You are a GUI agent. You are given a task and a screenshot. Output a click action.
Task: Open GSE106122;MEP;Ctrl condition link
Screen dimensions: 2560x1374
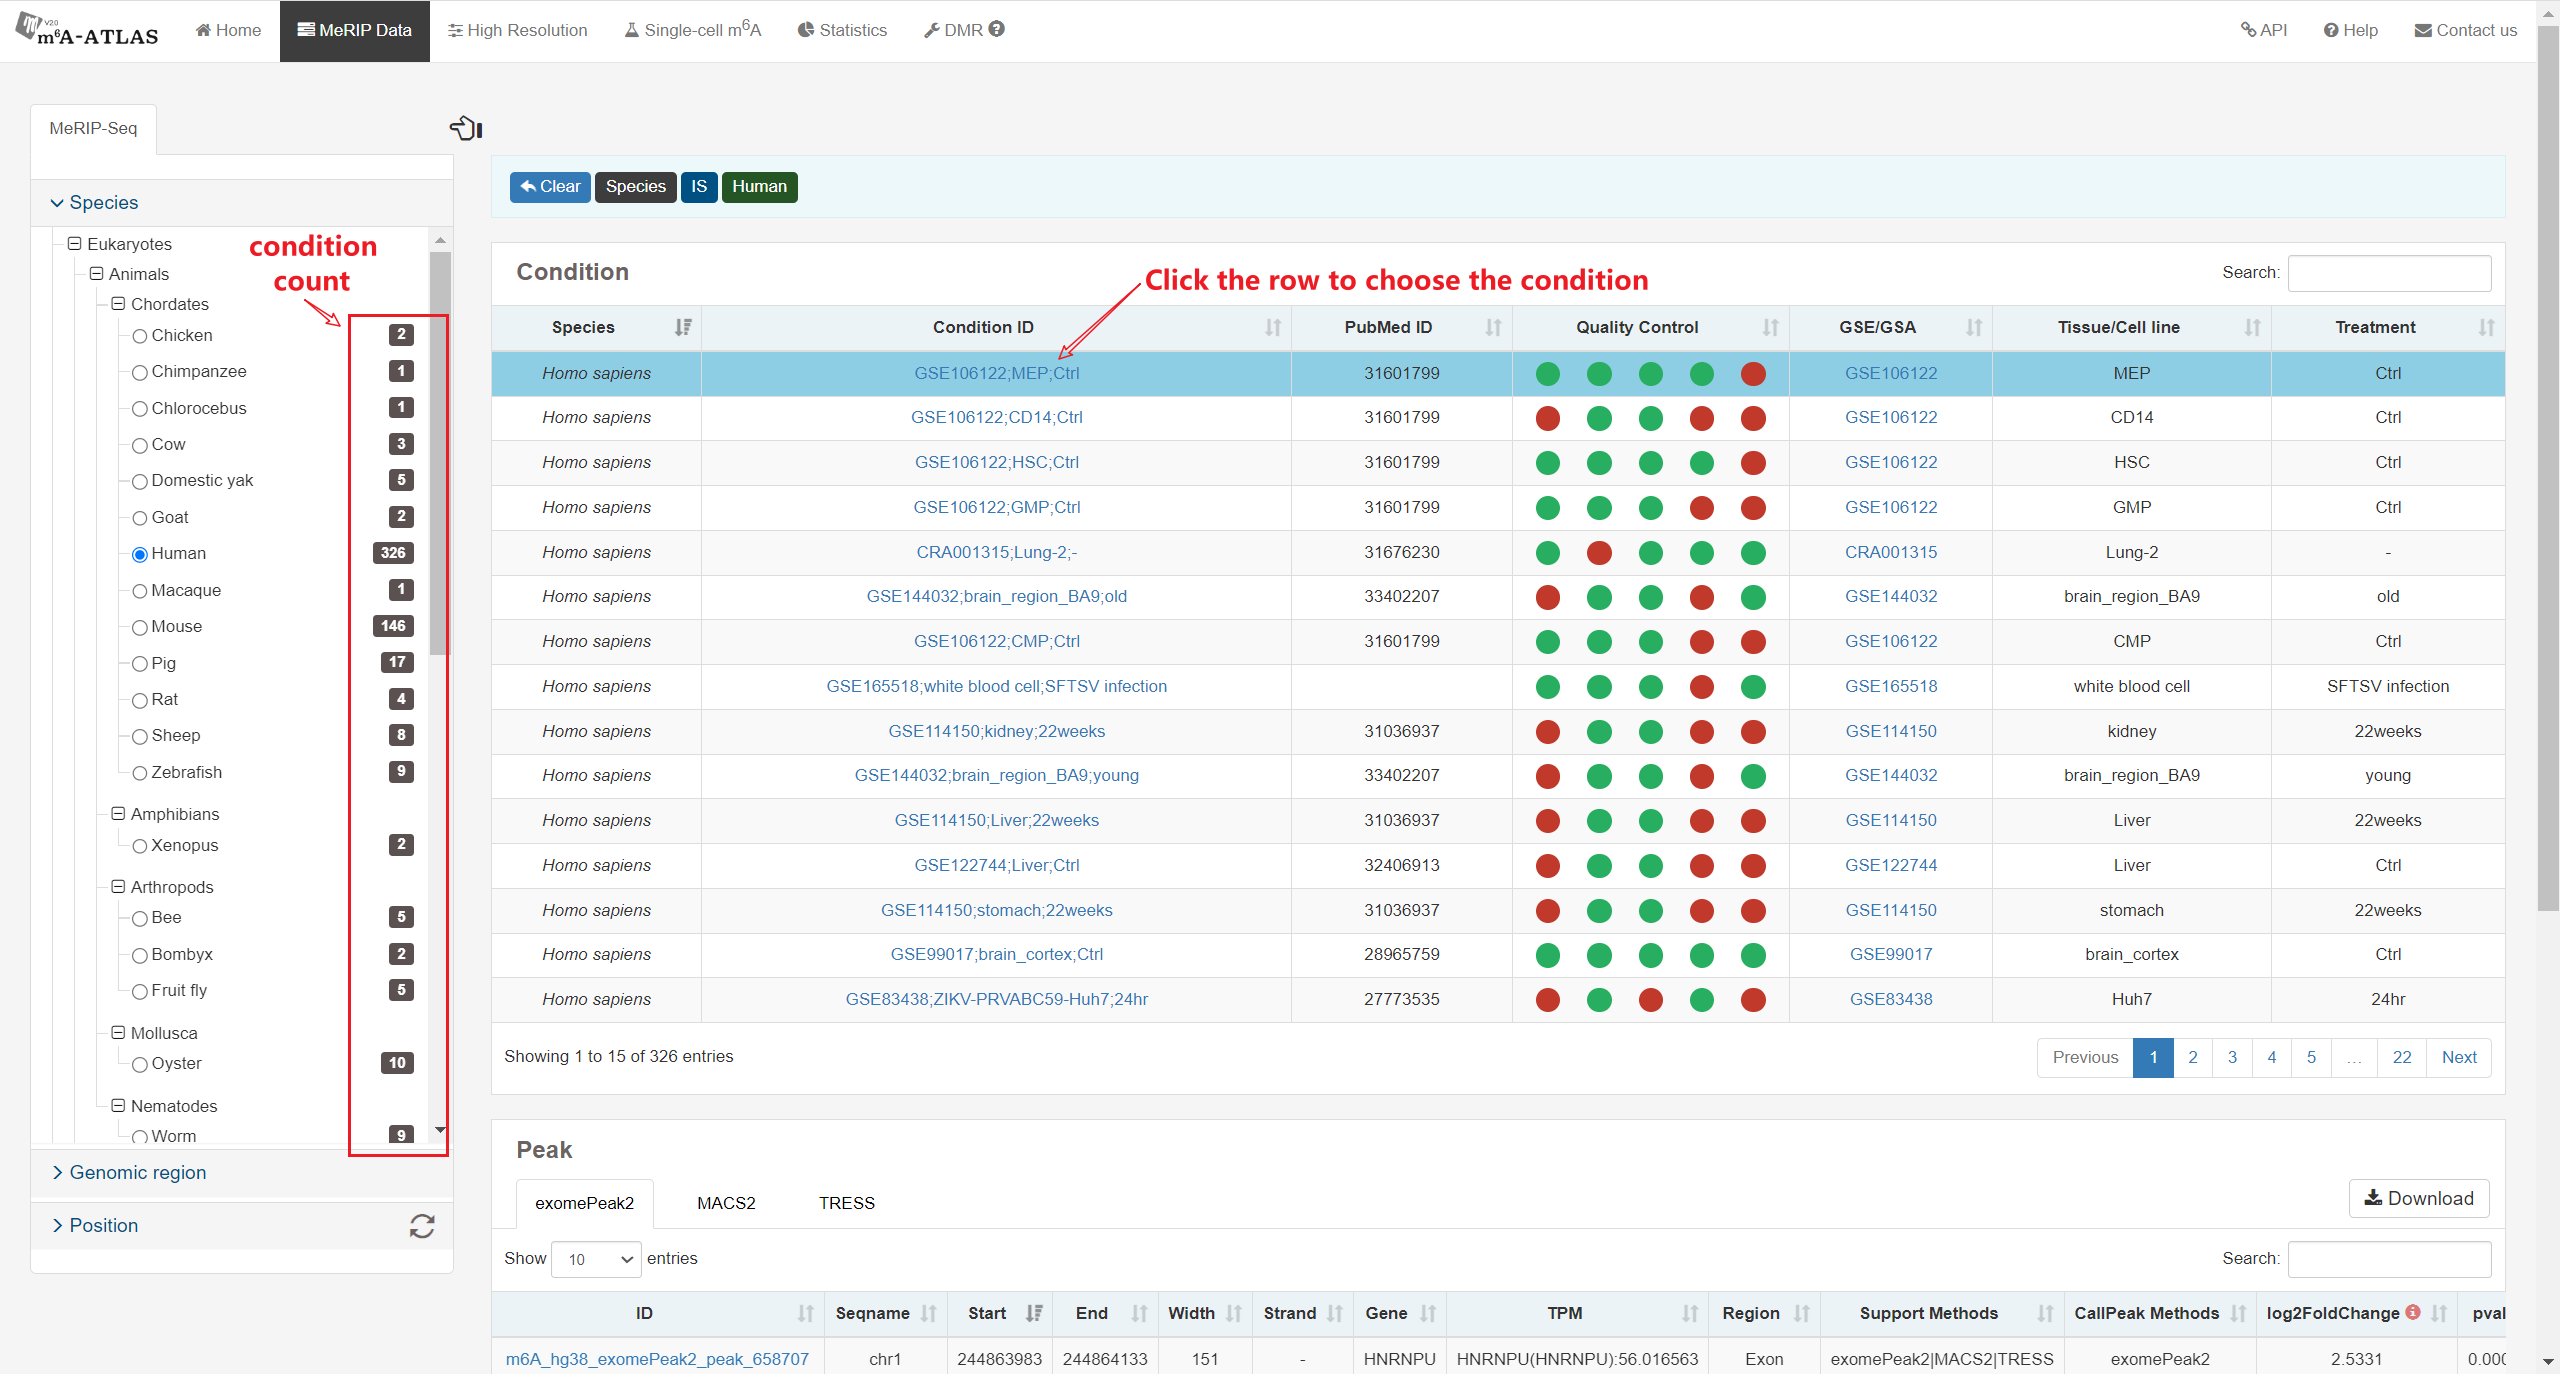point(996,373)
